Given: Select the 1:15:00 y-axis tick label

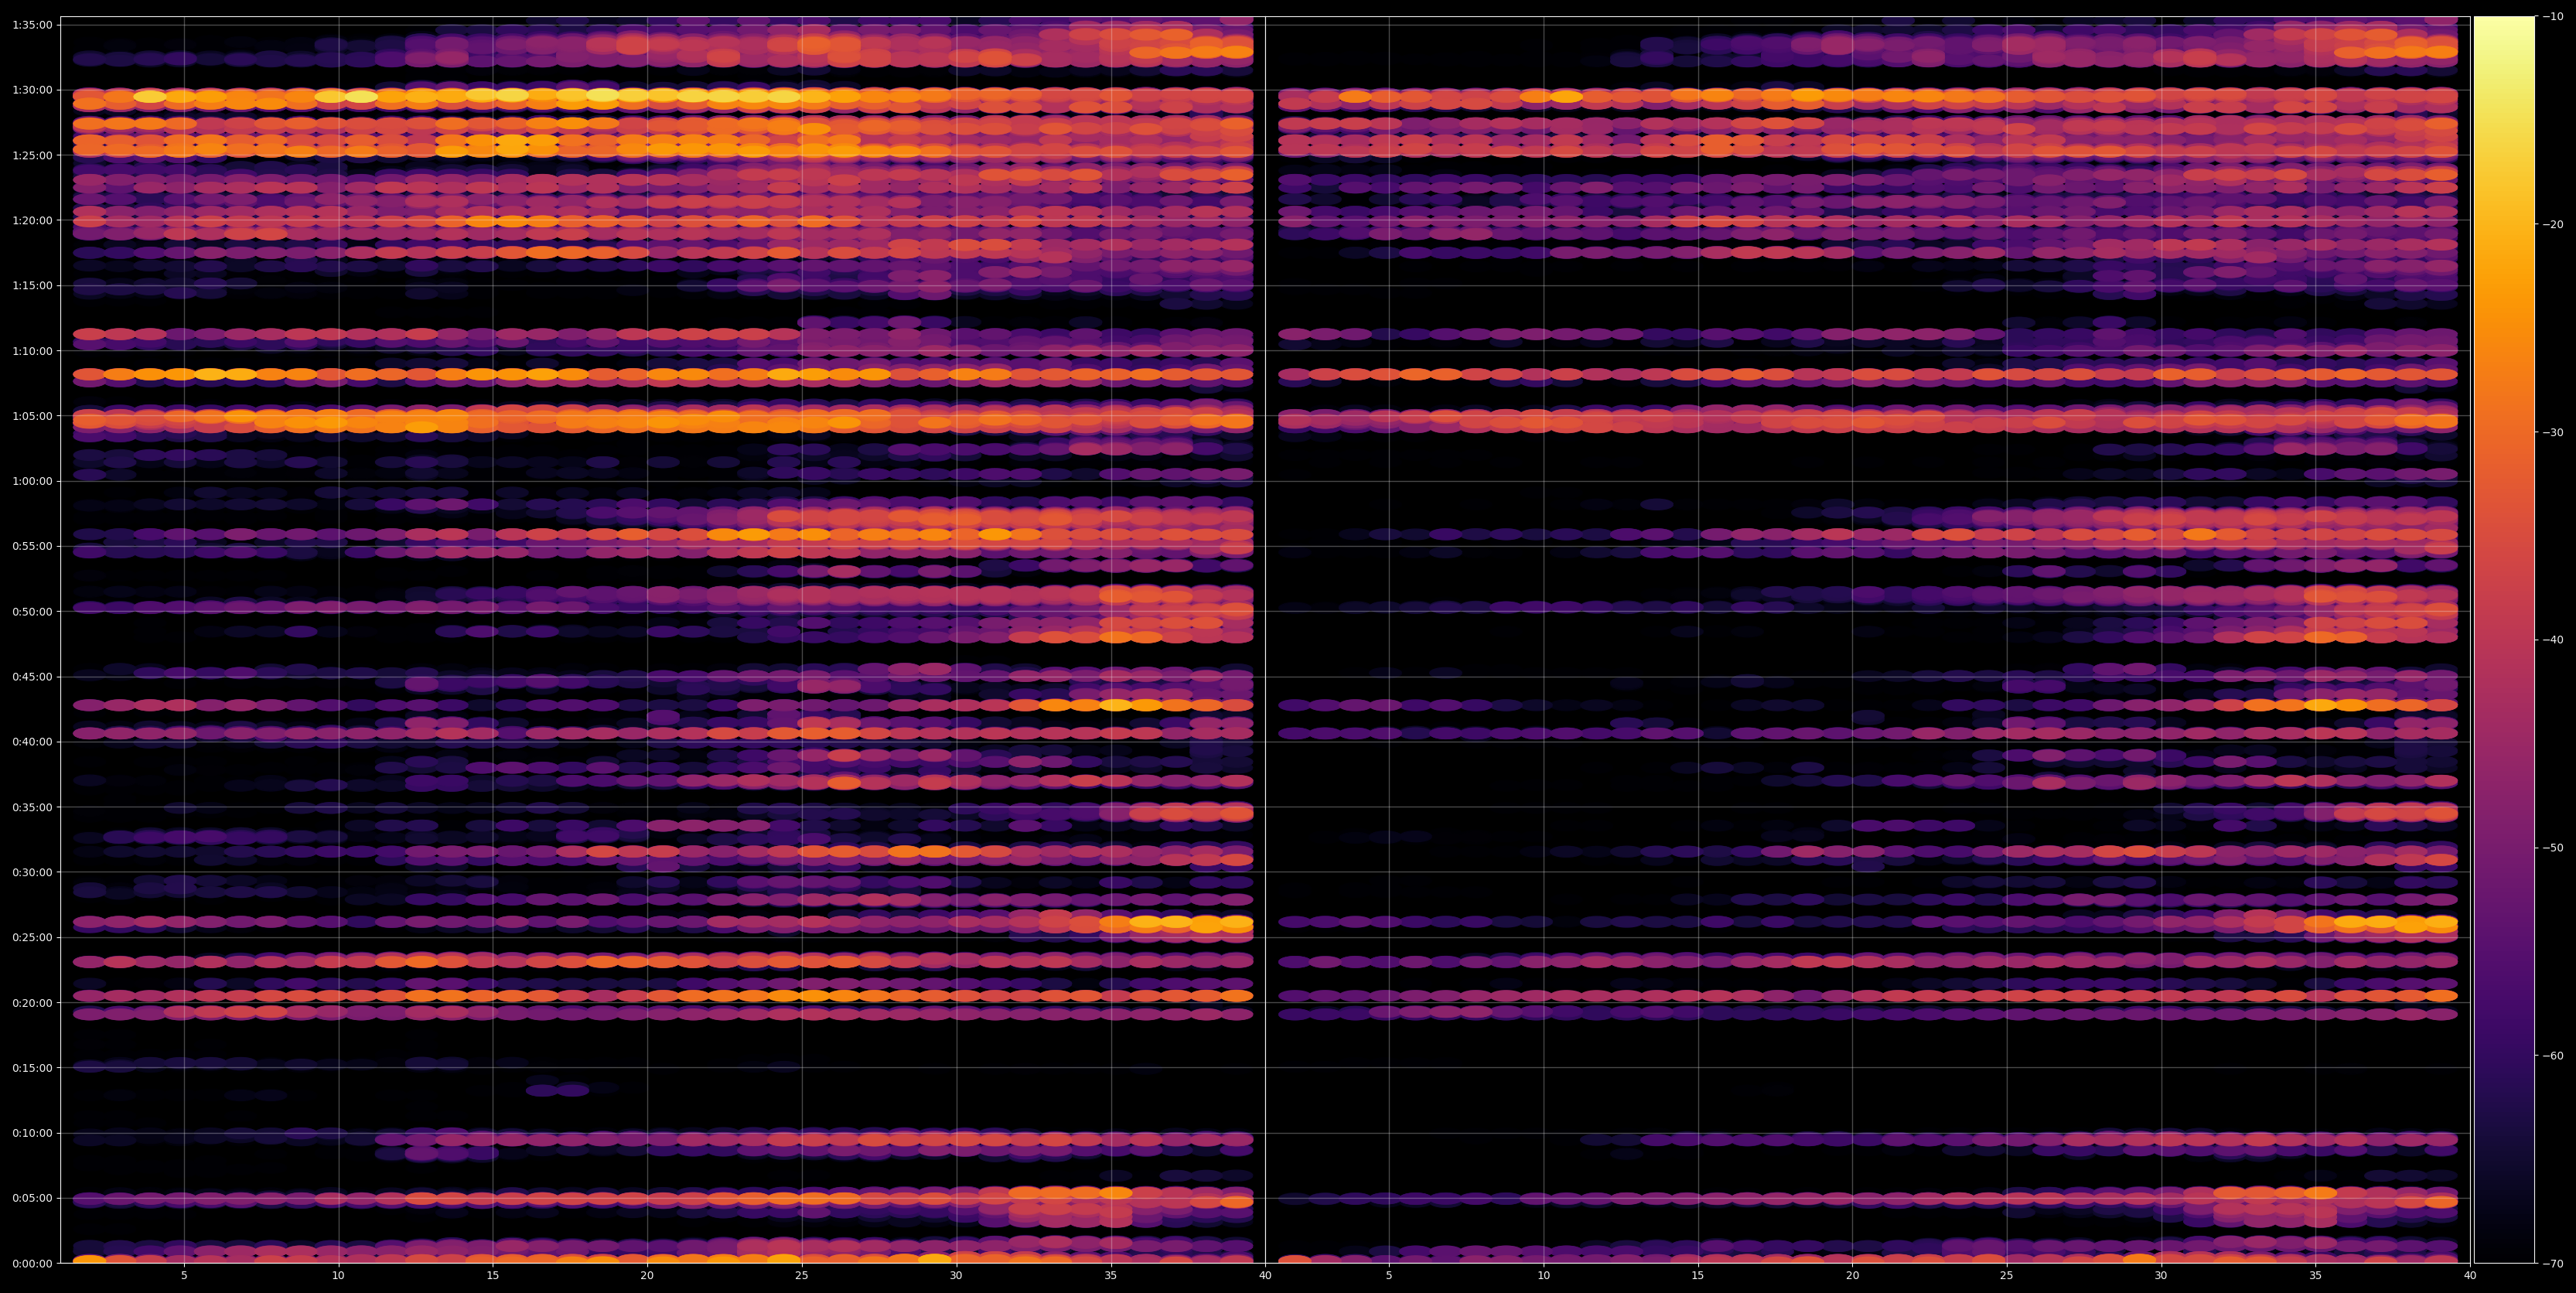Looking at the screenshot, I should click(x=32, y=285).
